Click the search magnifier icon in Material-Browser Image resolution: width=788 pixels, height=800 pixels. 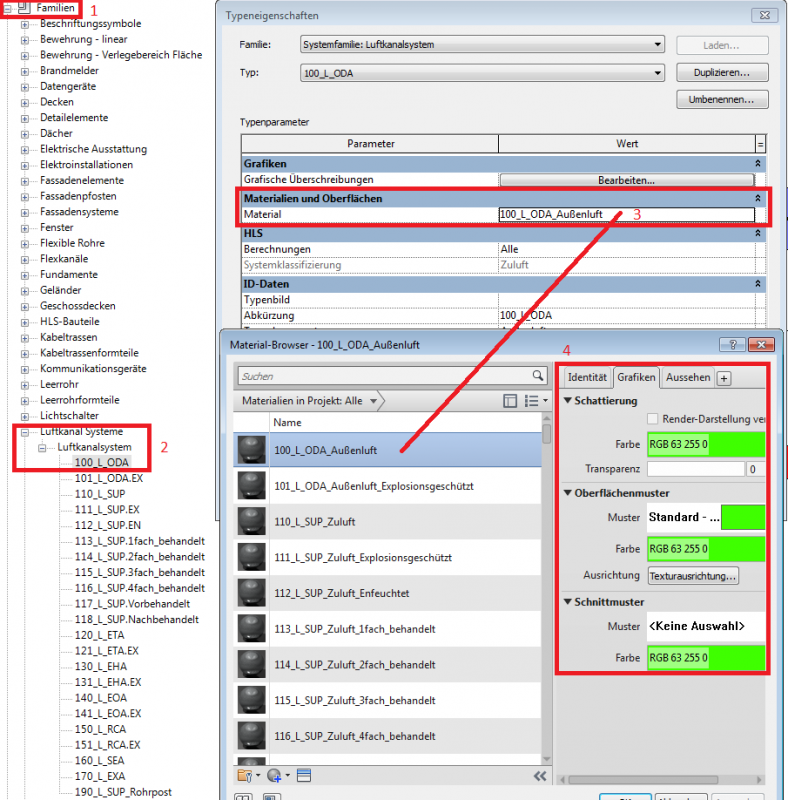(539, 376)
